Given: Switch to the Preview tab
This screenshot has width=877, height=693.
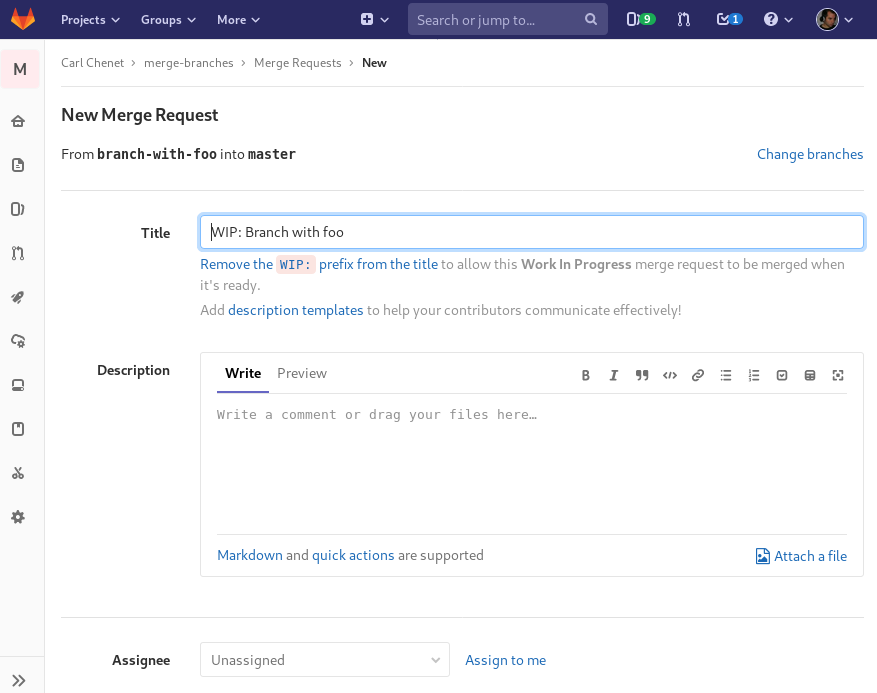Looking at the screenshot, I should [301, 373].
